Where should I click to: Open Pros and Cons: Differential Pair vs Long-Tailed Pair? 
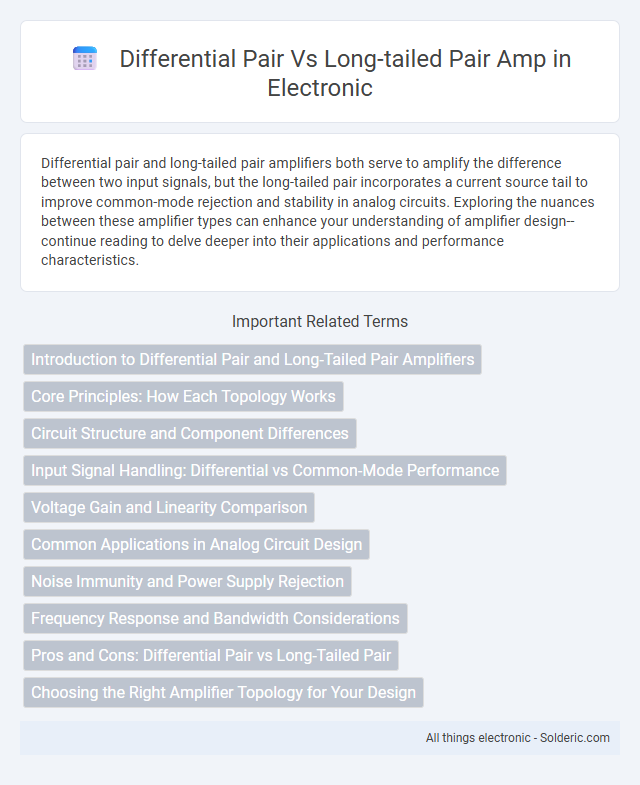pos(211,656)
